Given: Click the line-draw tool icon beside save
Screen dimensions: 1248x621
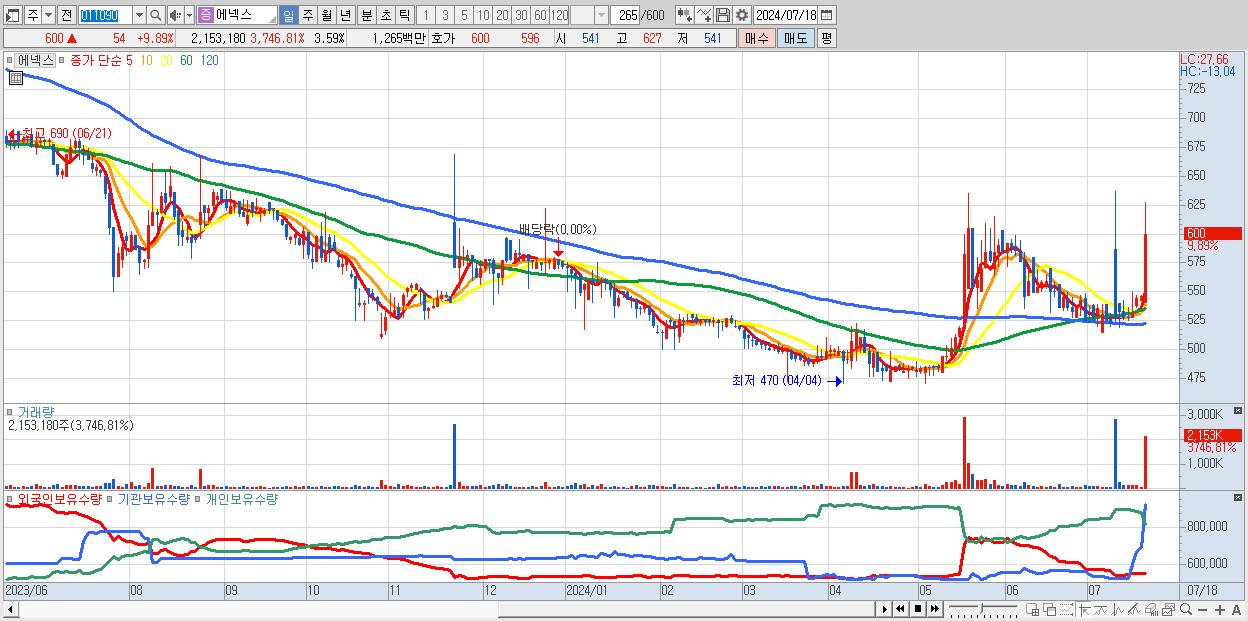Looking at the screenshot, I should coord(704,15).
